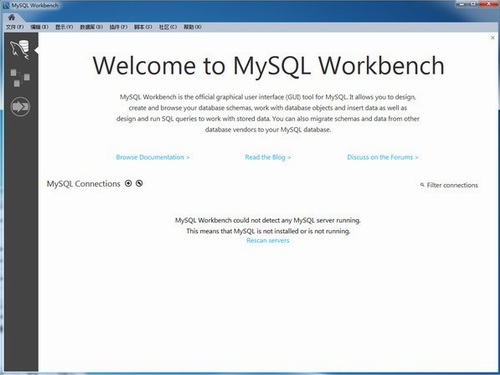500x375 pixels.
Task: Click the Discuss on the Forums link
Action: click(383, 157)
